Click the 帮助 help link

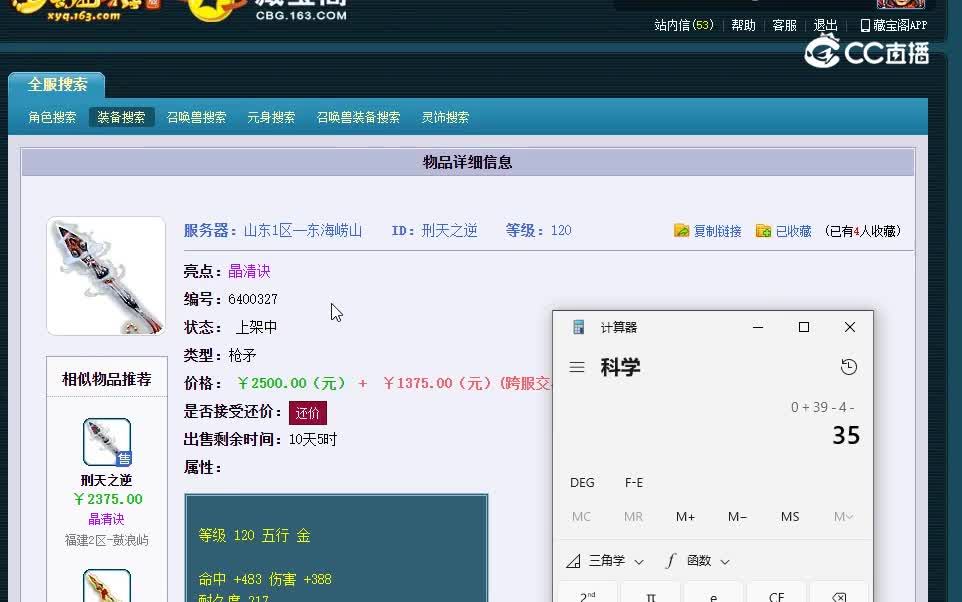(x=743, y=25)
